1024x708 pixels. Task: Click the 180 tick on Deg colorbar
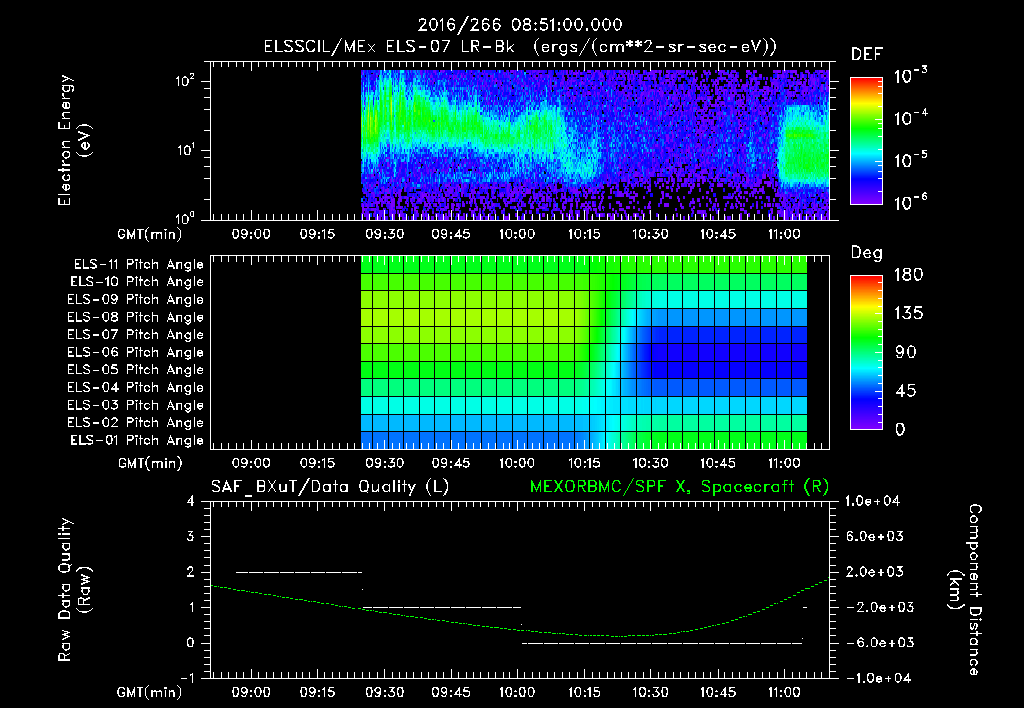[909, 274]
